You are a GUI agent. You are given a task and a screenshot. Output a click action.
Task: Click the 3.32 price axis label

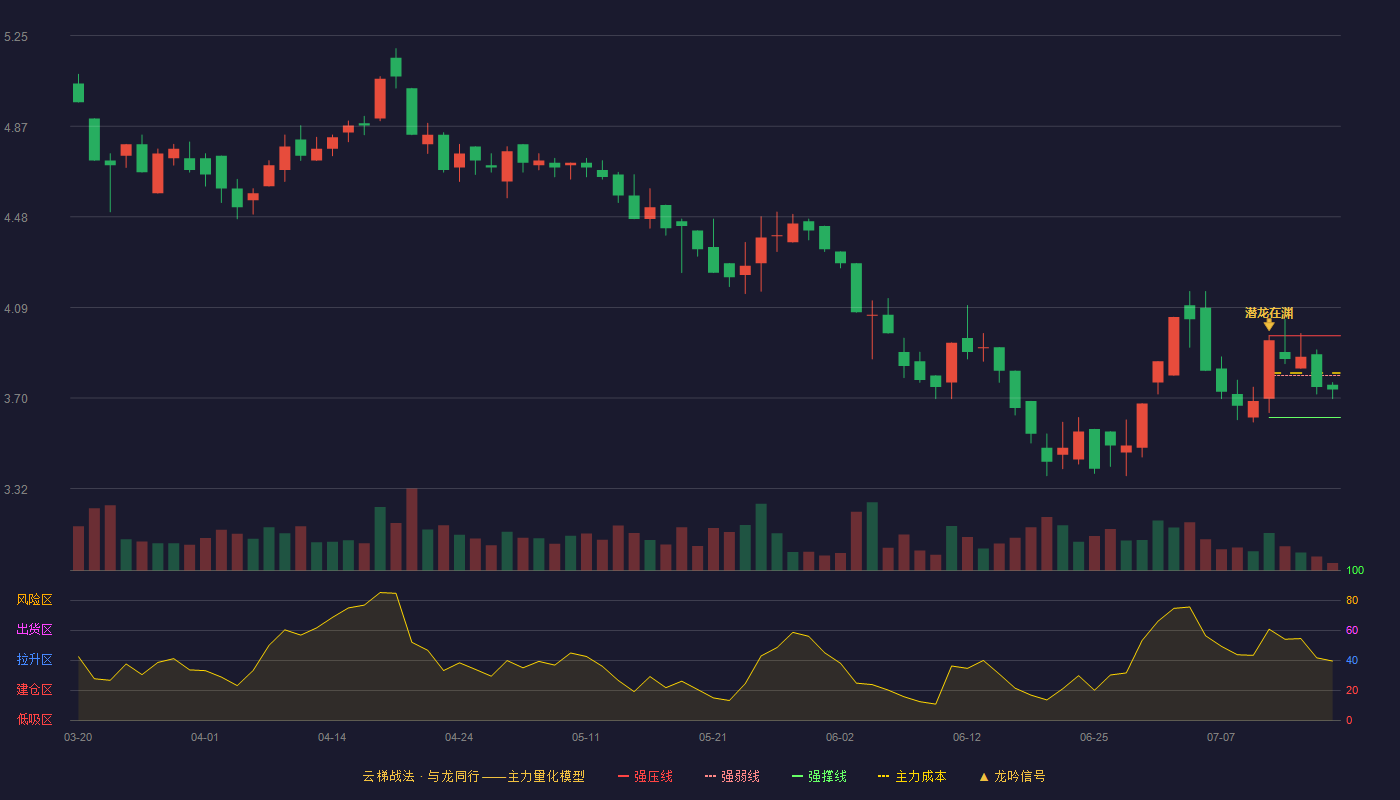(16, 490)
